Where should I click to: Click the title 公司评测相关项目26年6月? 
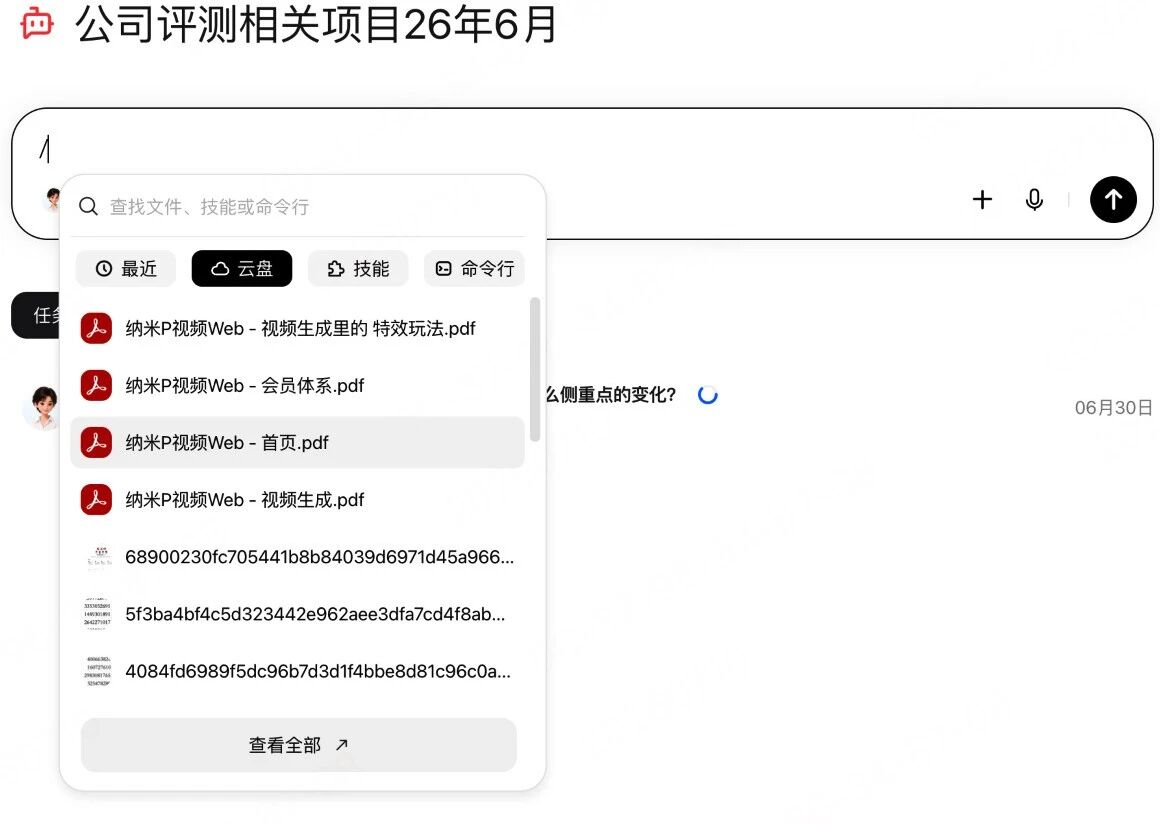tap(317, 24)
